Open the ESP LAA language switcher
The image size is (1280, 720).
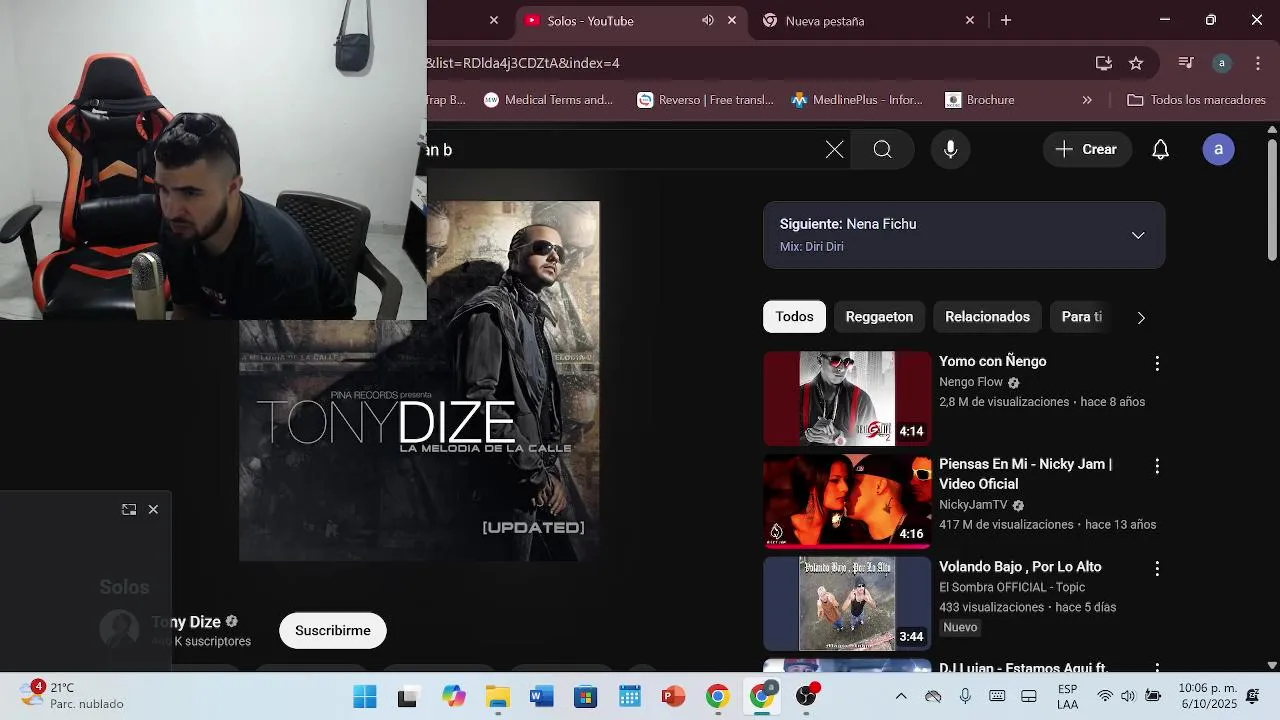1067,697
